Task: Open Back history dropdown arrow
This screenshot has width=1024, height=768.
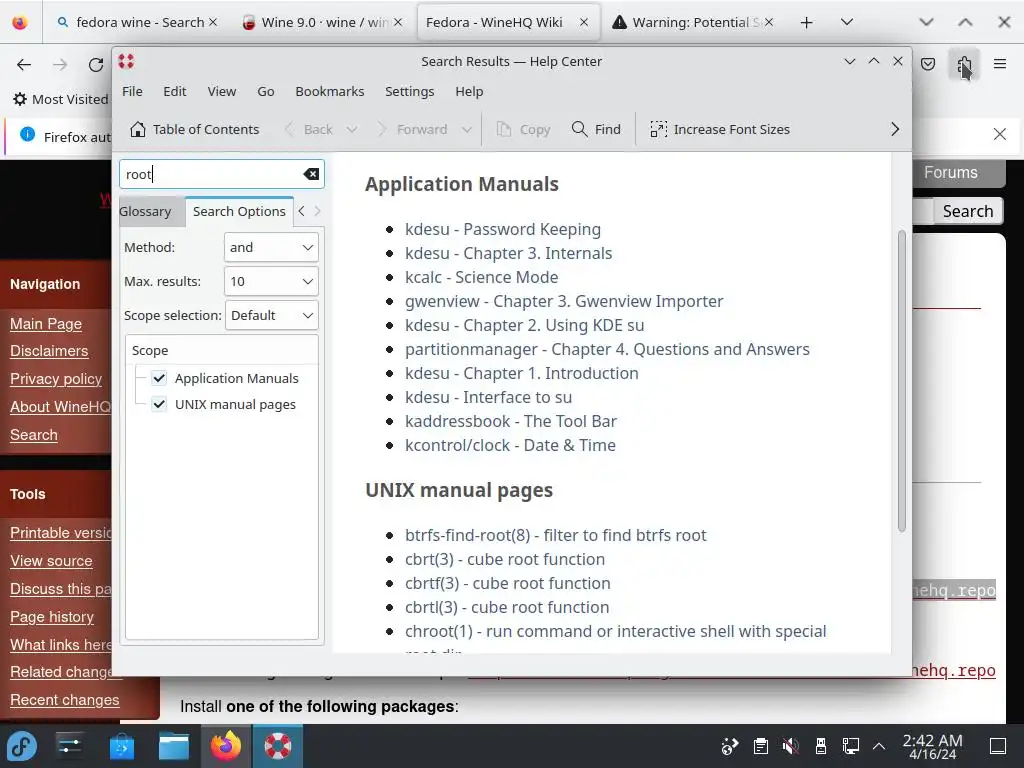Action: 351,129
